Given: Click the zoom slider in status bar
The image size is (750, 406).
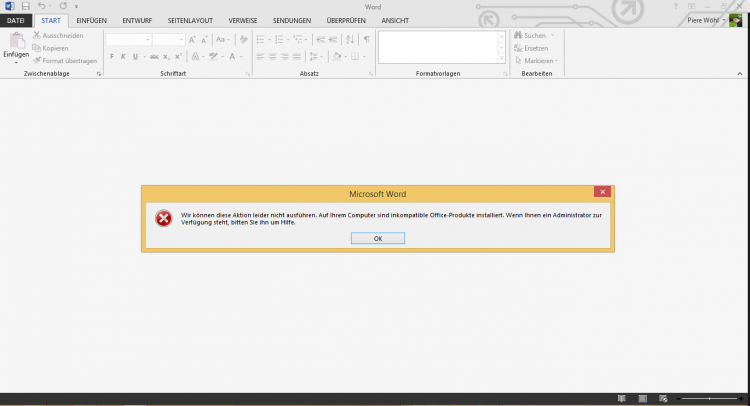Looking at the screenshot, I should click(709, 398).
